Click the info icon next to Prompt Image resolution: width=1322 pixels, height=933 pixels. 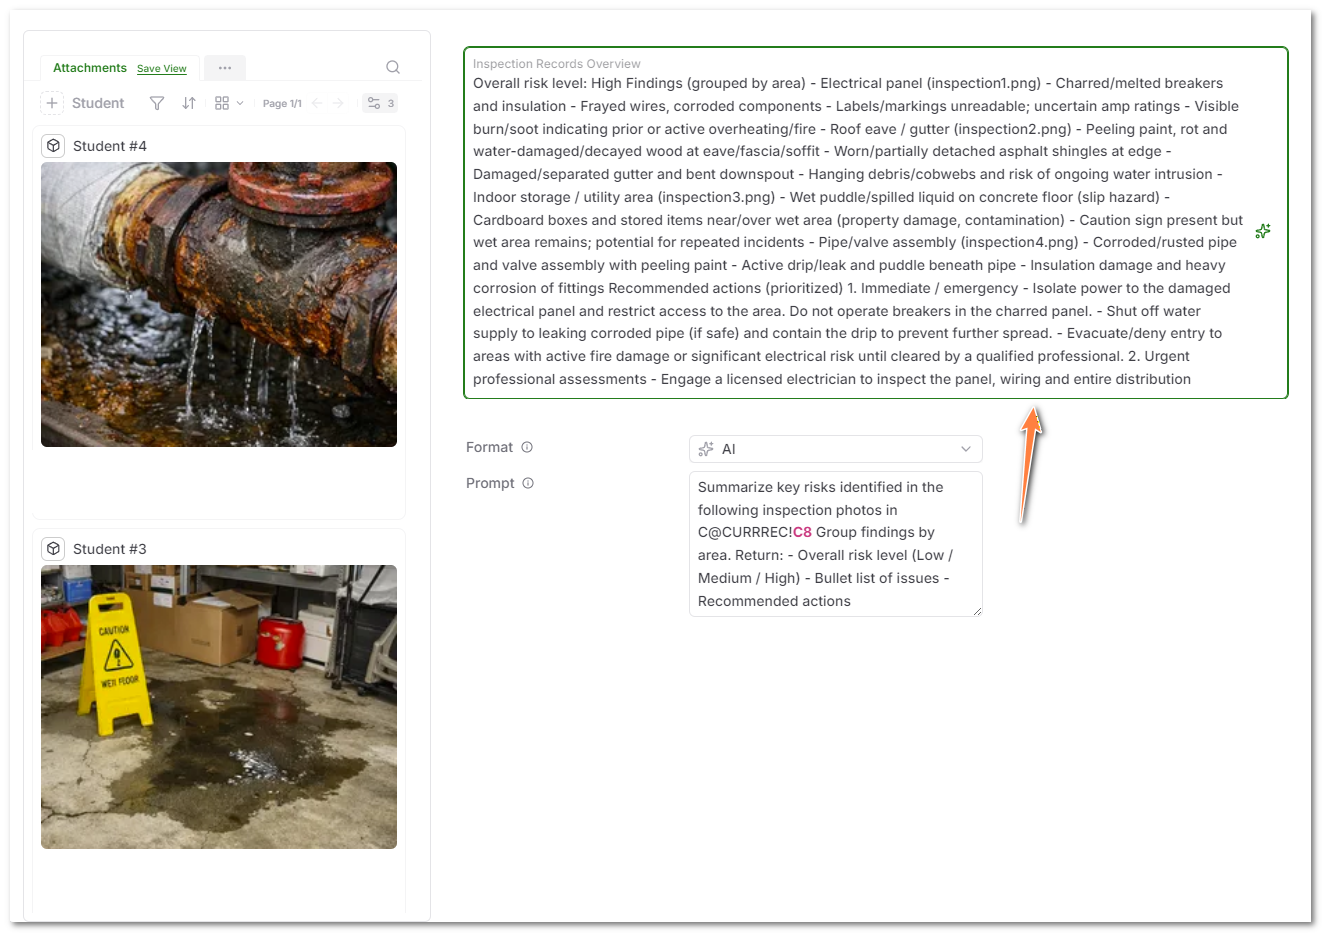(527, 483)
